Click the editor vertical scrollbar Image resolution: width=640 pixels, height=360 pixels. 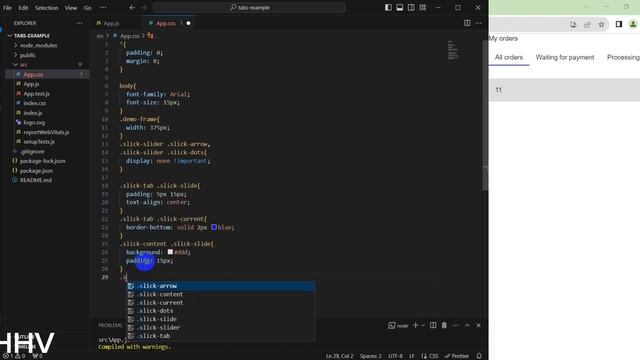point(485,116)
